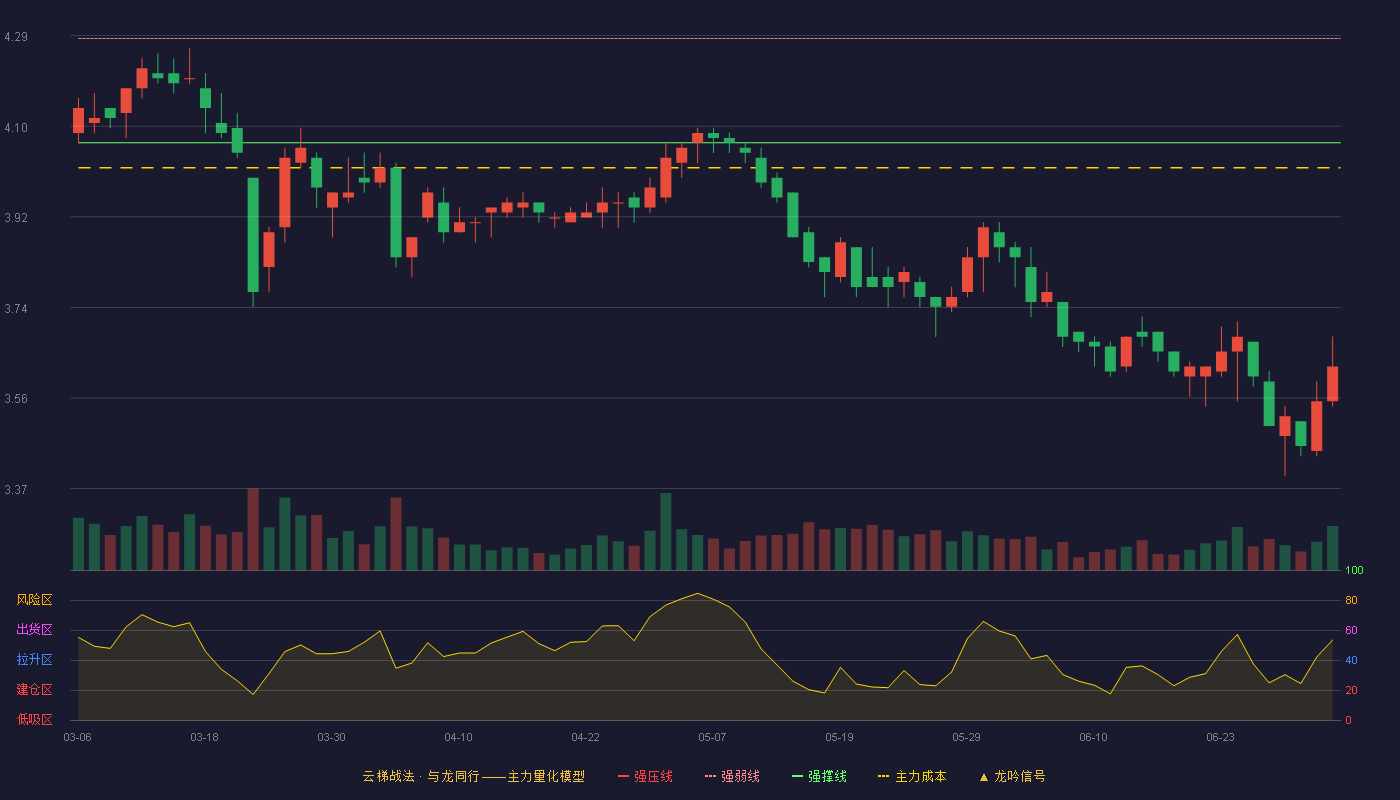Toggle the 云梯战法 · 与龙同行 主力量化模型 legend entry
The width and height of the screenshot is (1400, 800).
point(473,776)
